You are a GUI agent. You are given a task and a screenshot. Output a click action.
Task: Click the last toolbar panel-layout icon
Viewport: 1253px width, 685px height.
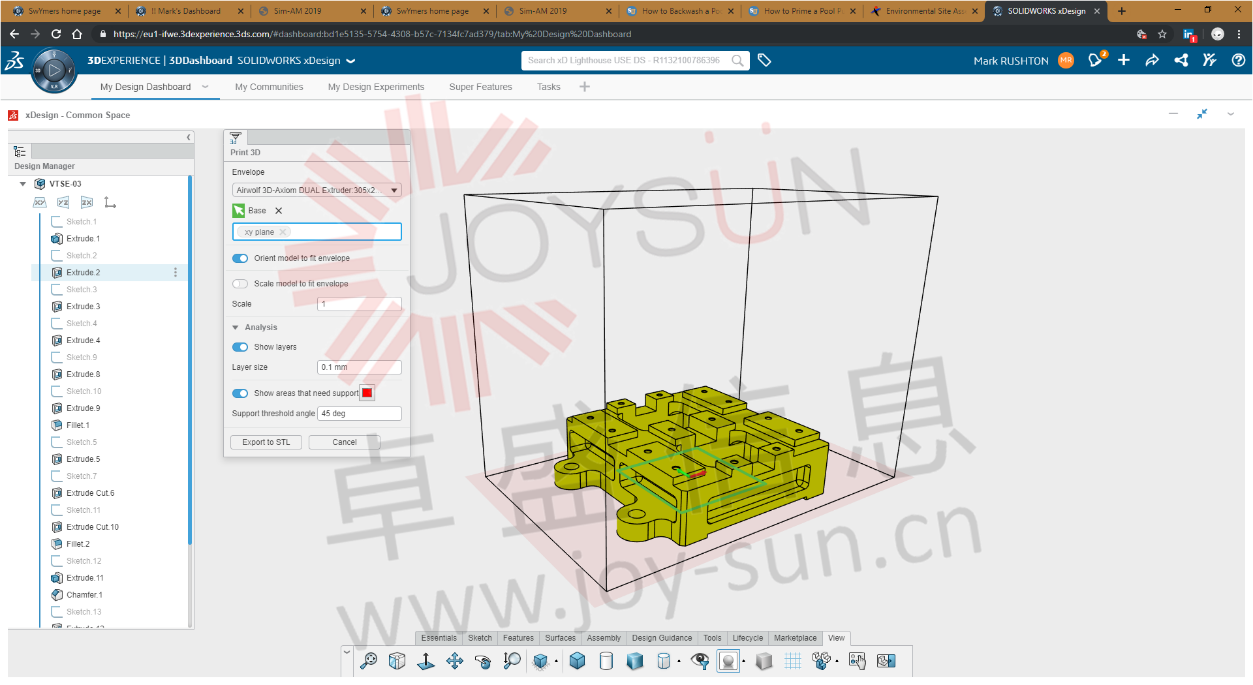pos(886,661)
